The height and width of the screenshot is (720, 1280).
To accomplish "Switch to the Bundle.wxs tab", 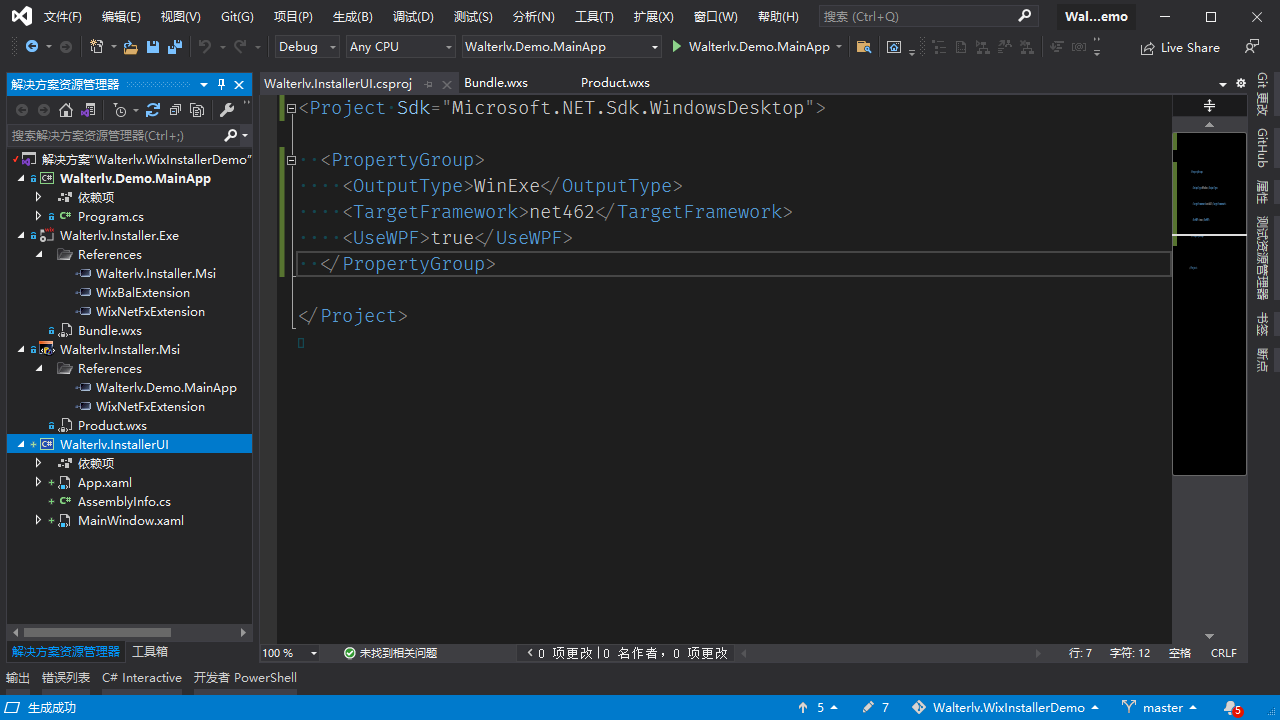I will [496, 83].
